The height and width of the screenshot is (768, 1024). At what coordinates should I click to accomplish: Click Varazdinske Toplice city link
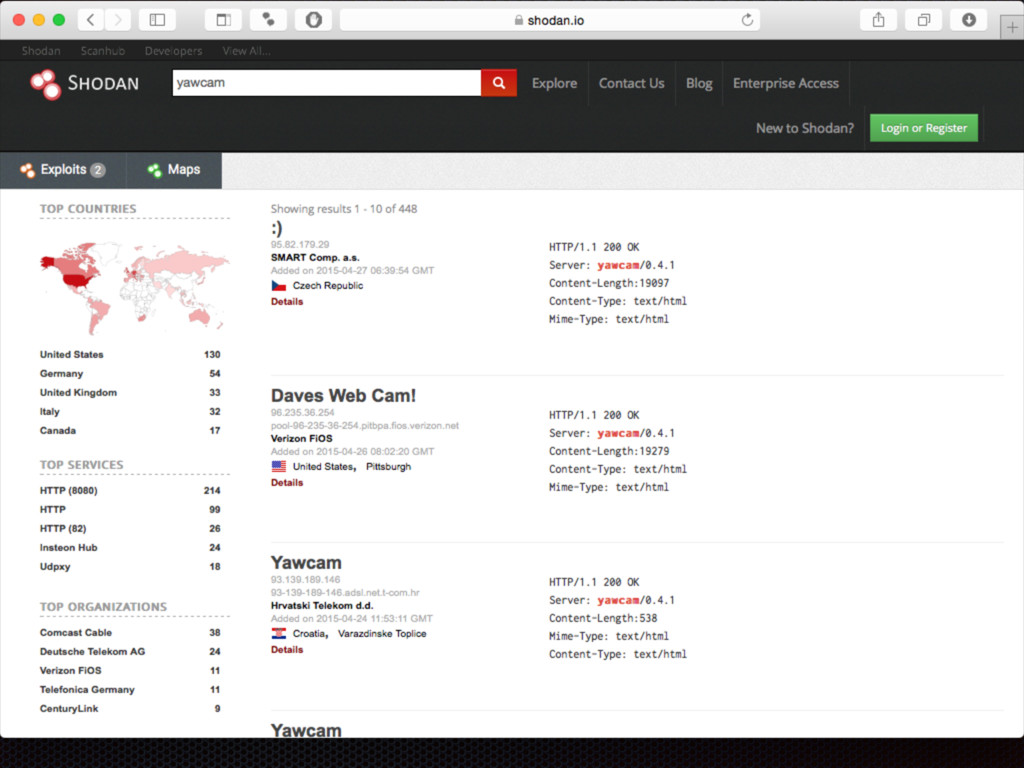[382, 633]
